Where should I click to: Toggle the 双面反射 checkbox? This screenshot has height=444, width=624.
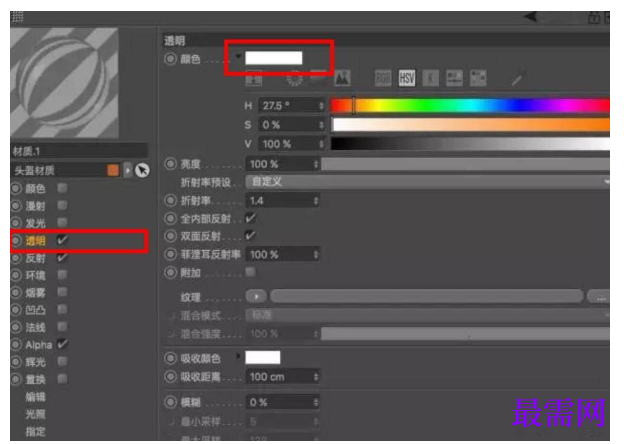pos(251,236)
